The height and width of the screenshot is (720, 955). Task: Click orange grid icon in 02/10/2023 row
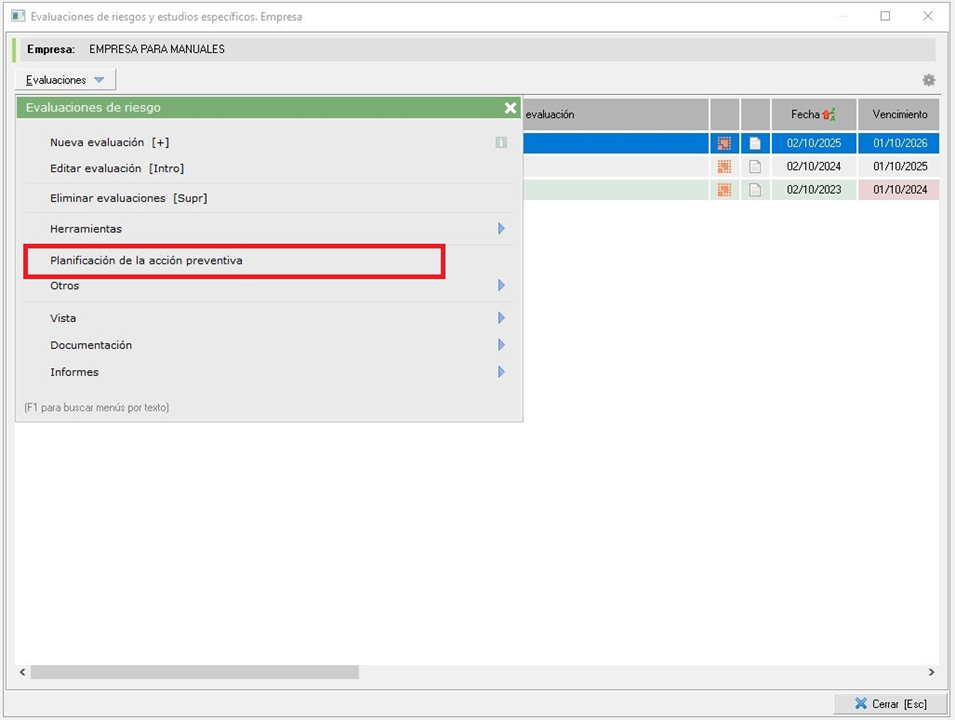724,189
